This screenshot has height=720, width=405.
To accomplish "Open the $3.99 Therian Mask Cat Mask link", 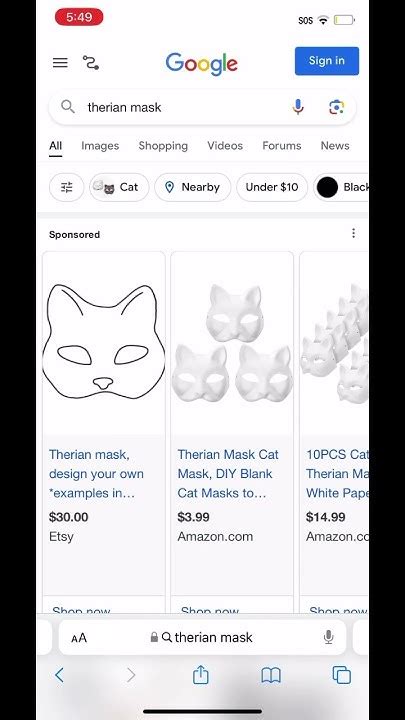I will tap(228, 473).
